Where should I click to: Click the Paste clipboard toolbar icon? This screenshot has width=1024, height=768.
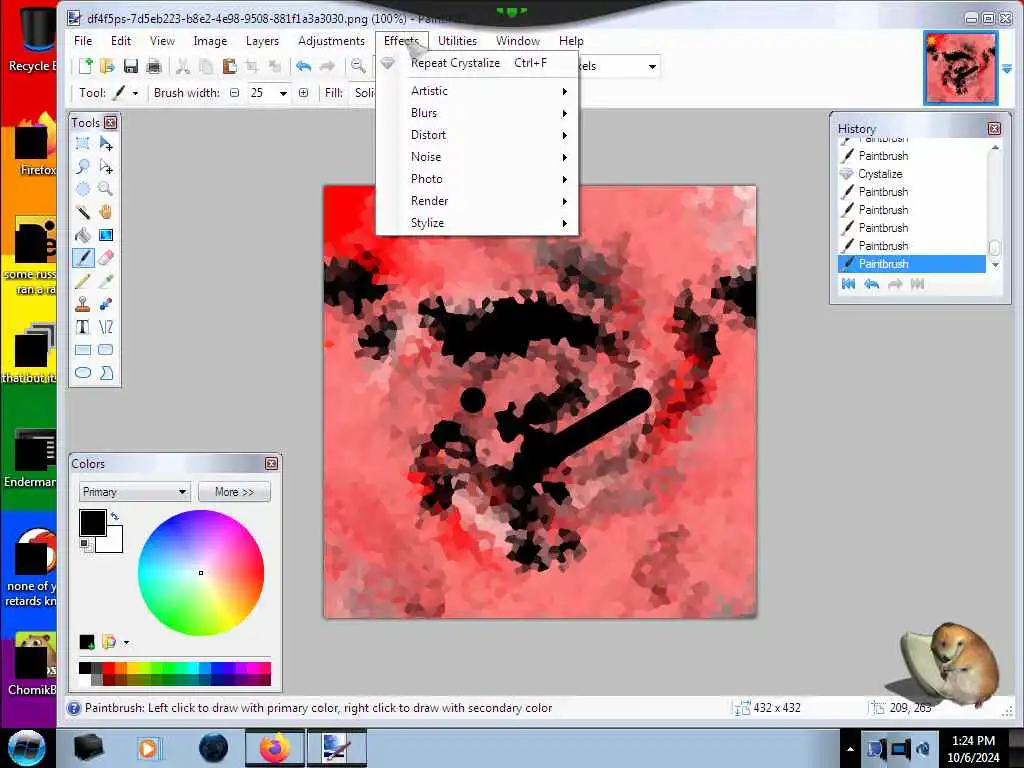pyautogui.click(x=229, y=66)
